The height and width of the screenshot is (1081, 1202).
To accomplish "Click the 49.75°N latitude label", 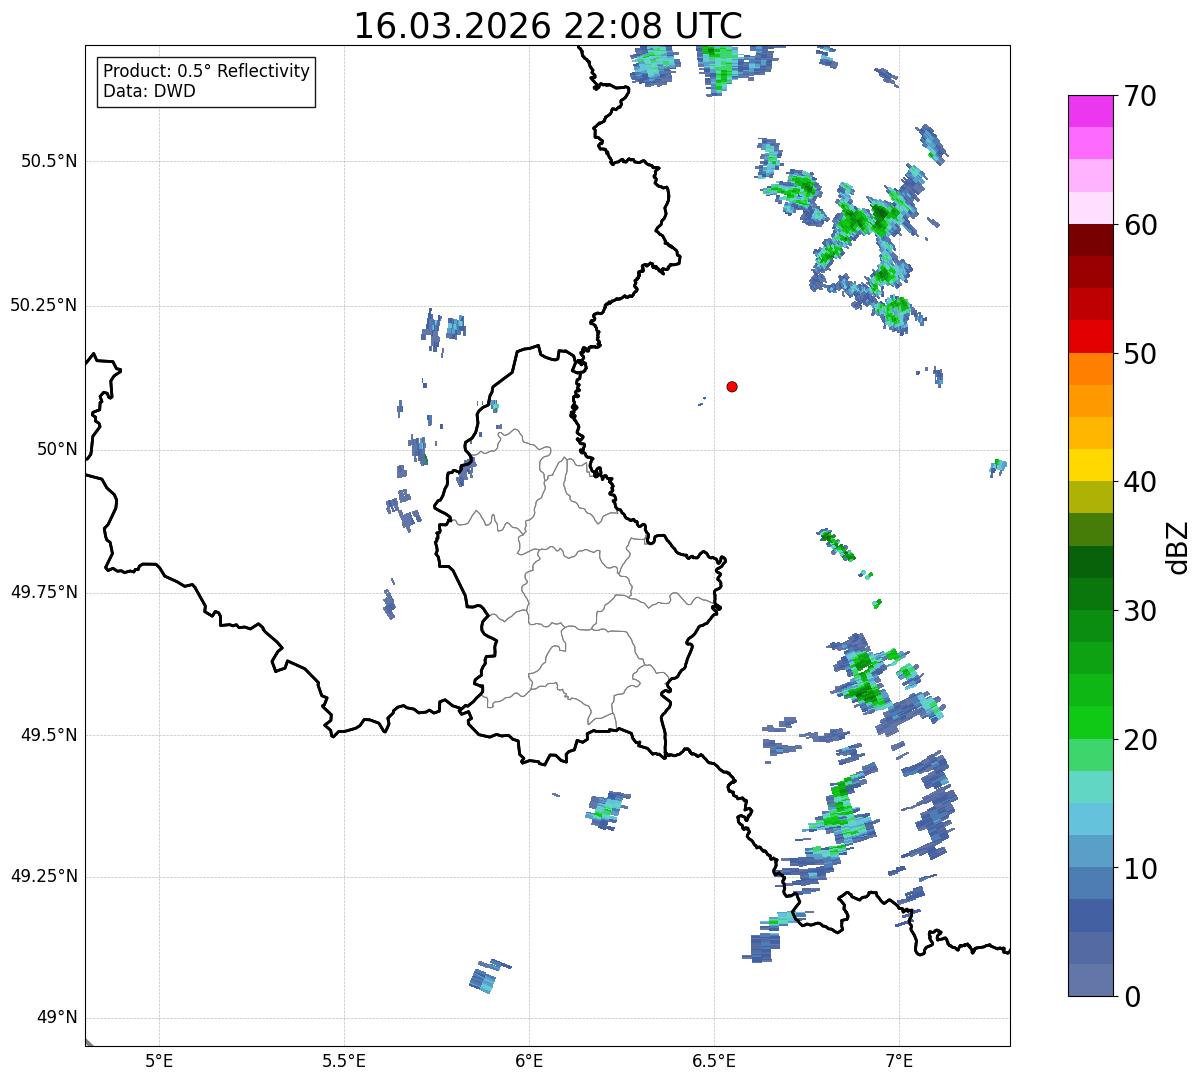I will point(44,593).
